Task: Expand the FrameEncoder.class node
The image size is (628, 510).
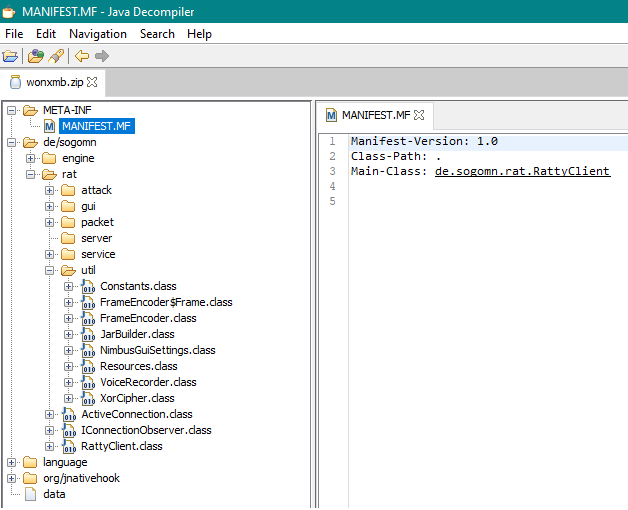Action: tap(68, 318)
